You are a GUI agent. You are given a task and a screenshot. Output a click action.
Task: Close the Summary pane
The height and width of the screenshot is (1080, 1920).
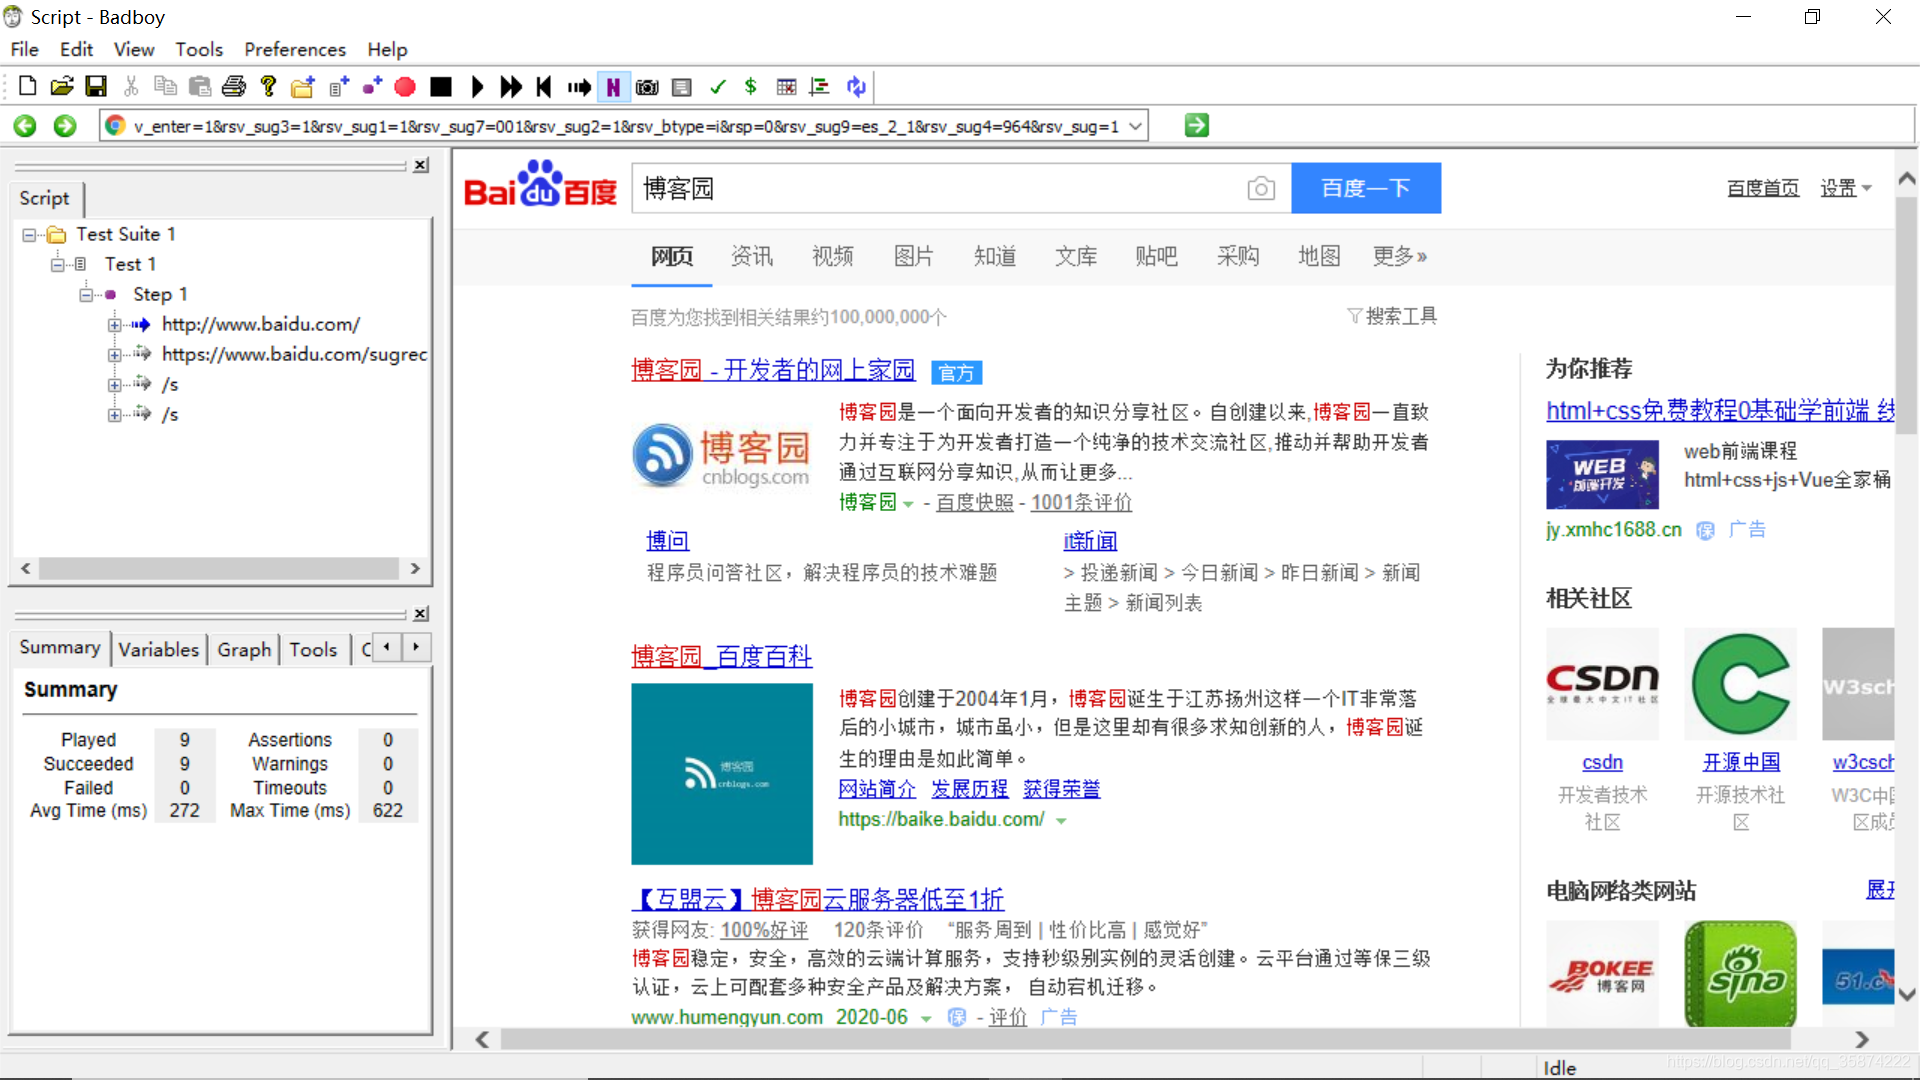(x=421, y=613)
